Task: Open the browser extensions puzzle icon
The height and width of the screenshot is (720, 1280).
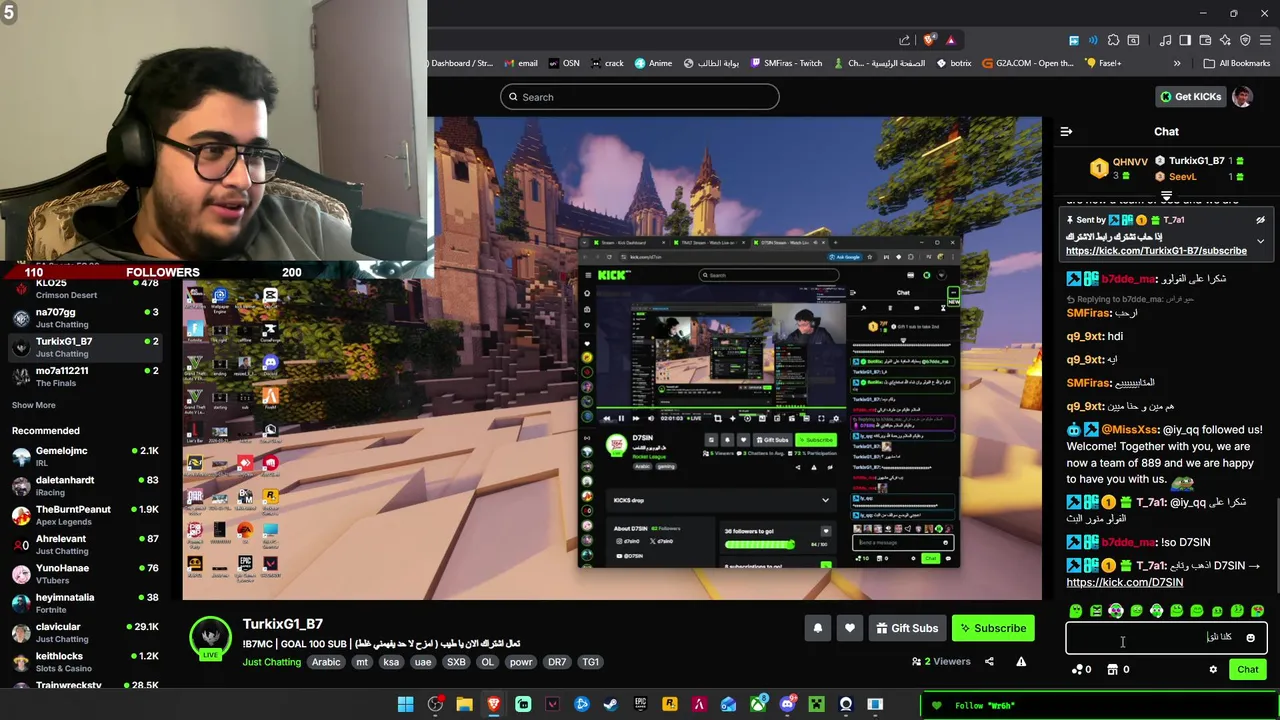Action: pos(1113,40)
